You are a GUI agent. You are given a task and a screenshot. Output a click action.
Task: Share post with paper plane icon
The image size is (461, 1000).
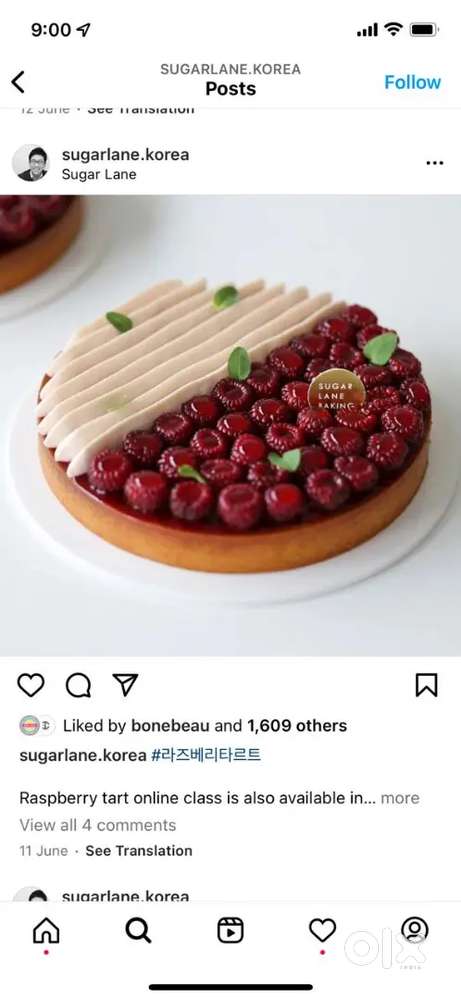click(125, 685)
